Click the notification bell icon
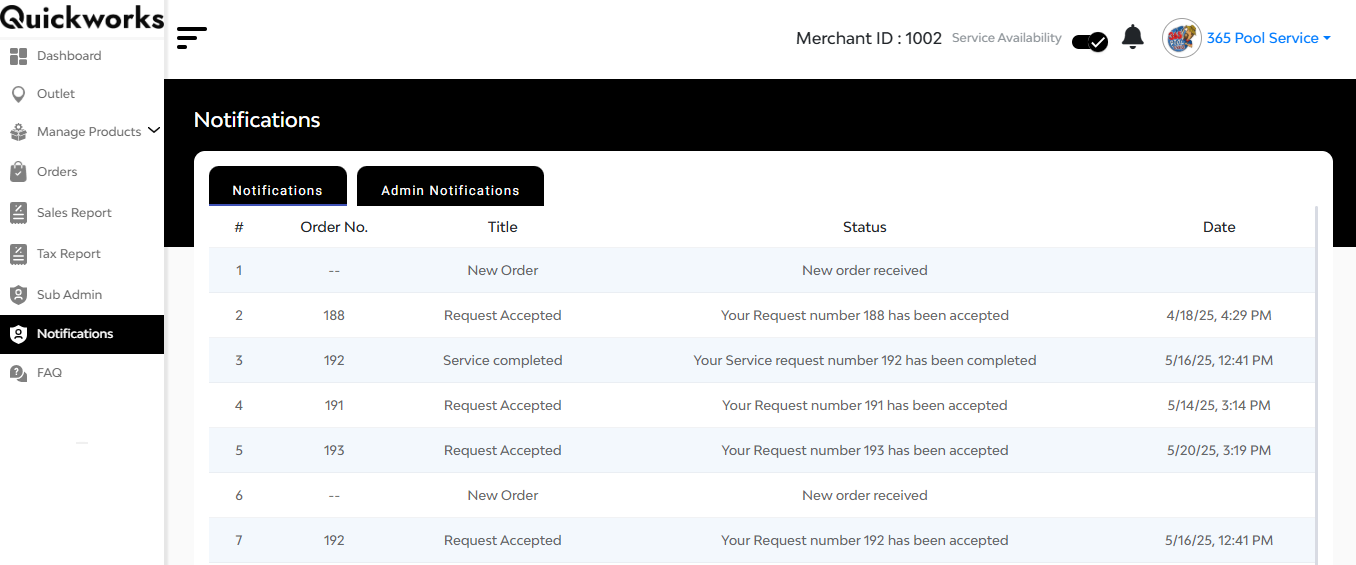 tap(1132, 38)
